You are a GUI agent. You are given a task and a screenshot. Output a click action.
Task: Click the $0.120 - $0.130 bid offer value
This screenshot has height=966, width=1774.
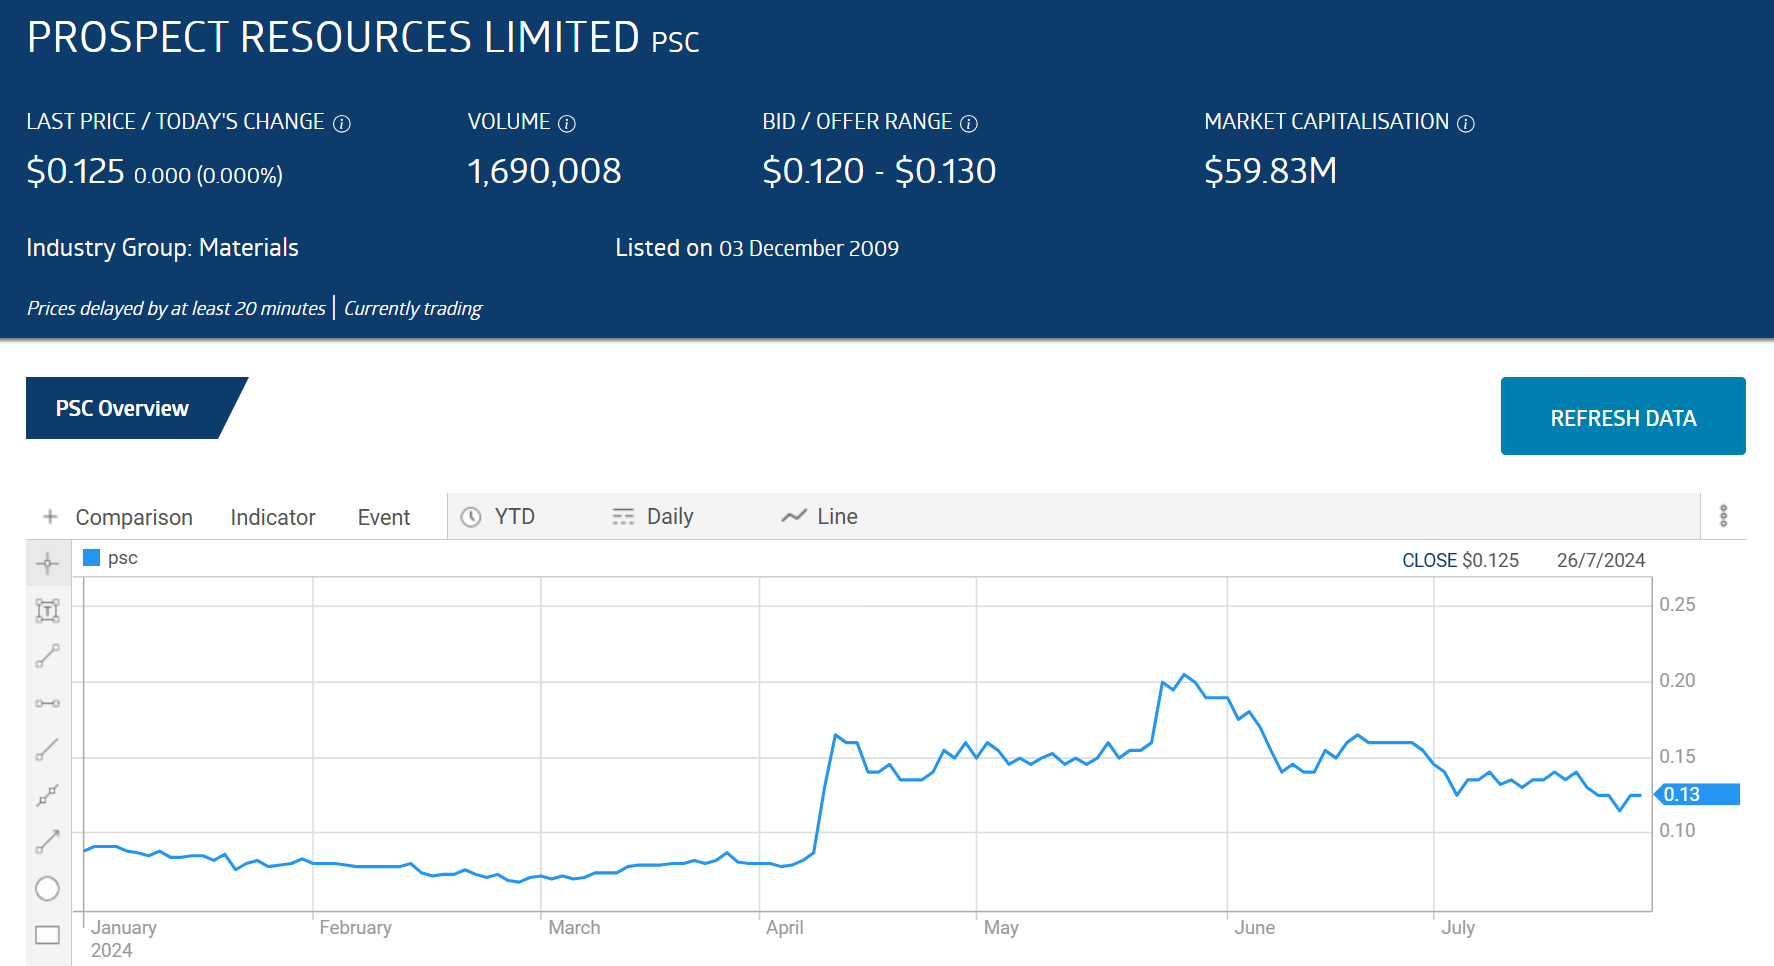point(879,171)
